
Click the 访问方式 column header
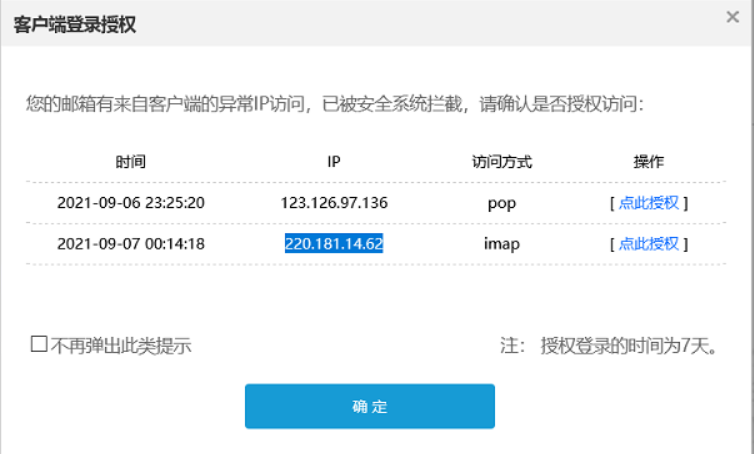pyautogui.click(x=501, y=162)
